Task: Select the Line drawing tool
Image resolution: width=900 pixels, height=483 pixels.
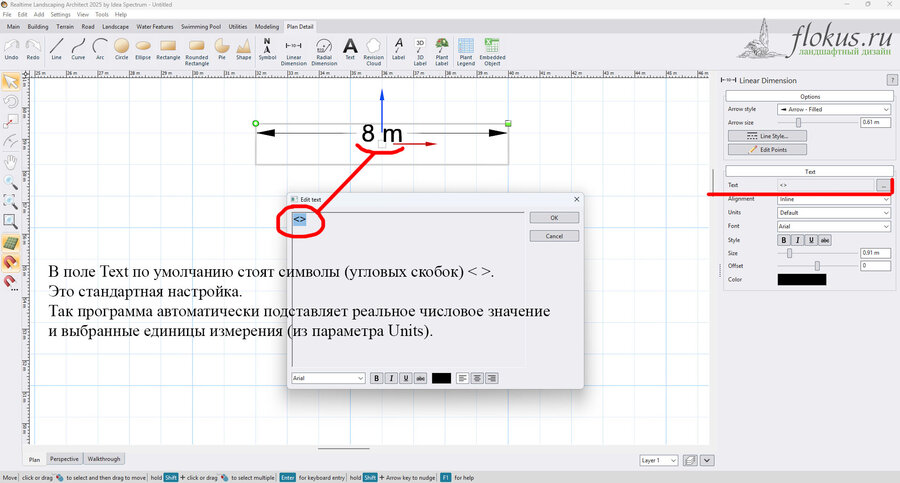Action: coord(56,49)
